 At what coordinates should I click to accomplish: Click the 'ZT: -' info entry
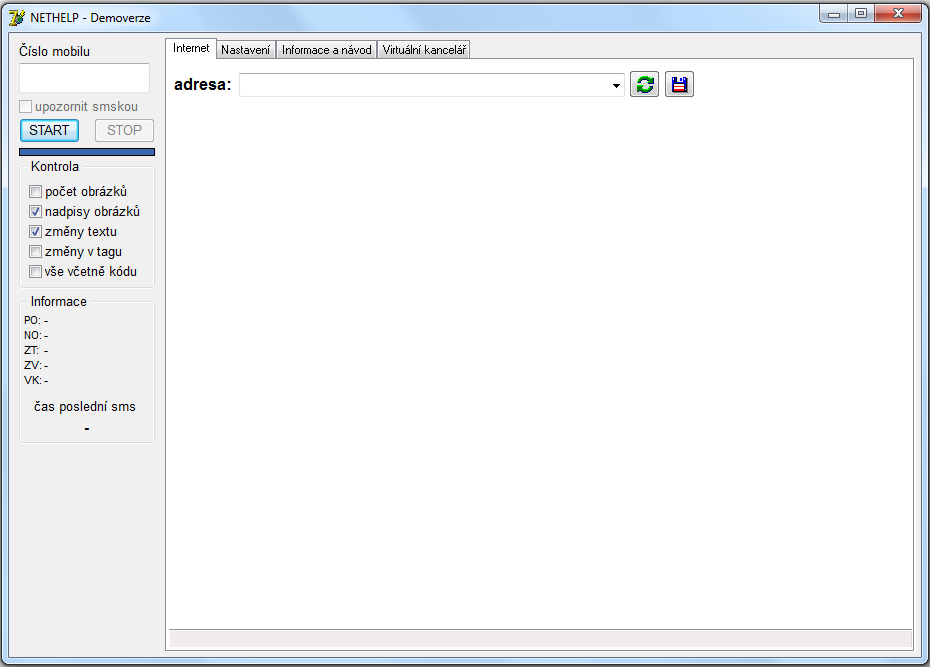tap(36, 350)
